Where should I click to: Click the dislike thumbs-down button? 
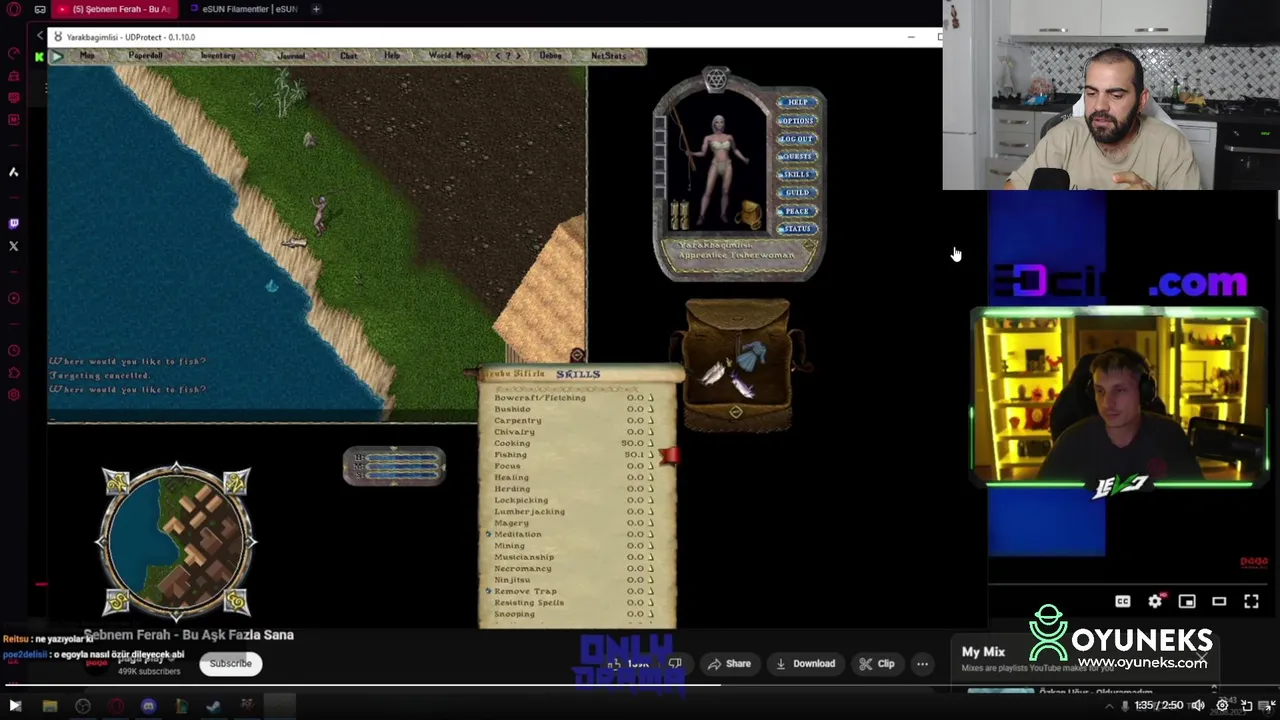(x=676, y=663)
